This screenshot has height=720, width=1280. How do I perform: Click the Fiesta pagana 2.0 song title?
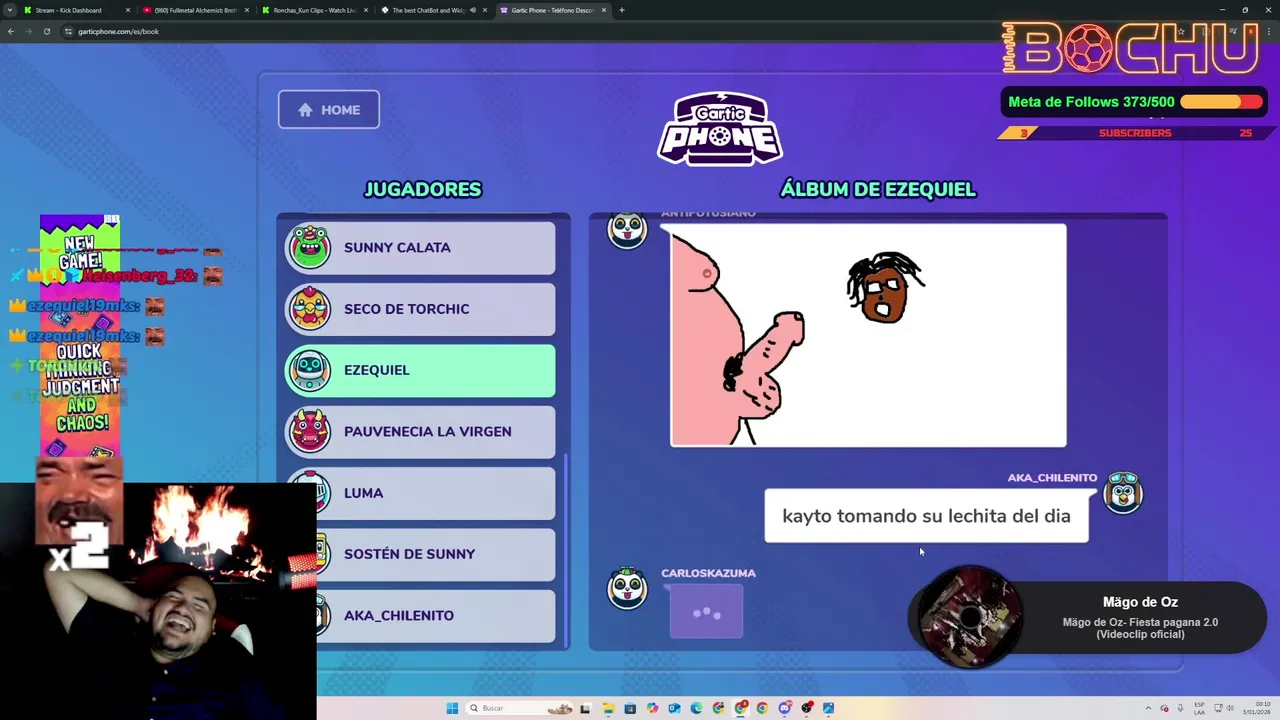[1140, 628]
